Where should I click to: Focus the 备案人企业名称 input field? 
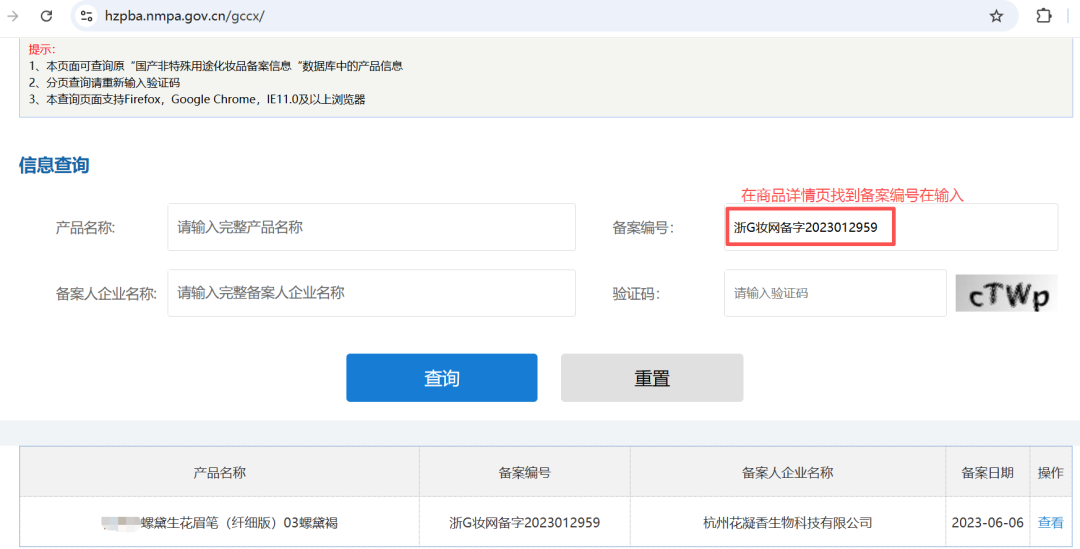click(371, 293)
